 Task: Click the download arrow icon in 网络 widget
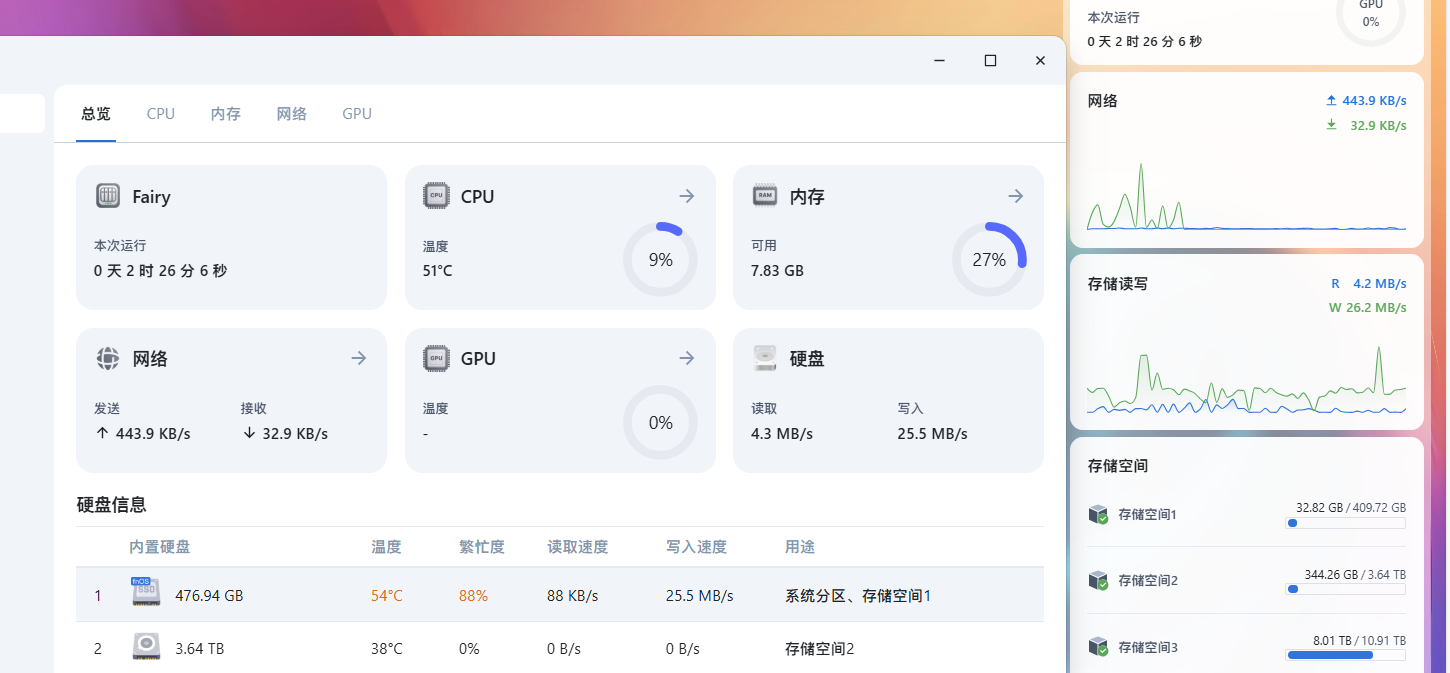[x=1331, y=125]
